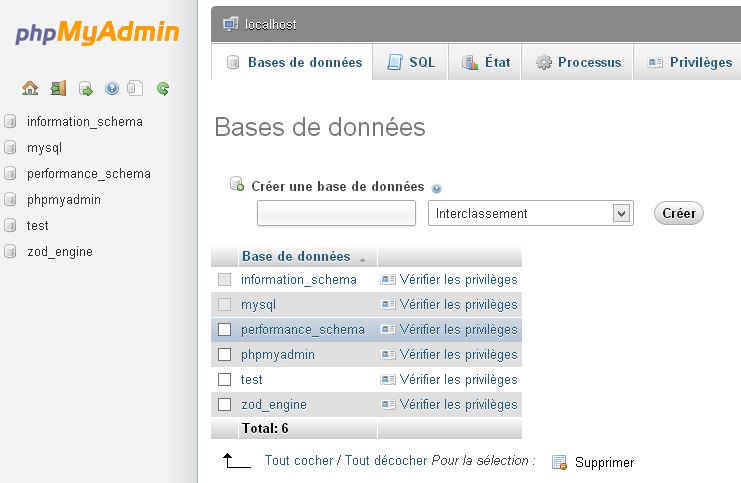Open mysql database from table list
The image size is (741, 483).
click(258, 305)
